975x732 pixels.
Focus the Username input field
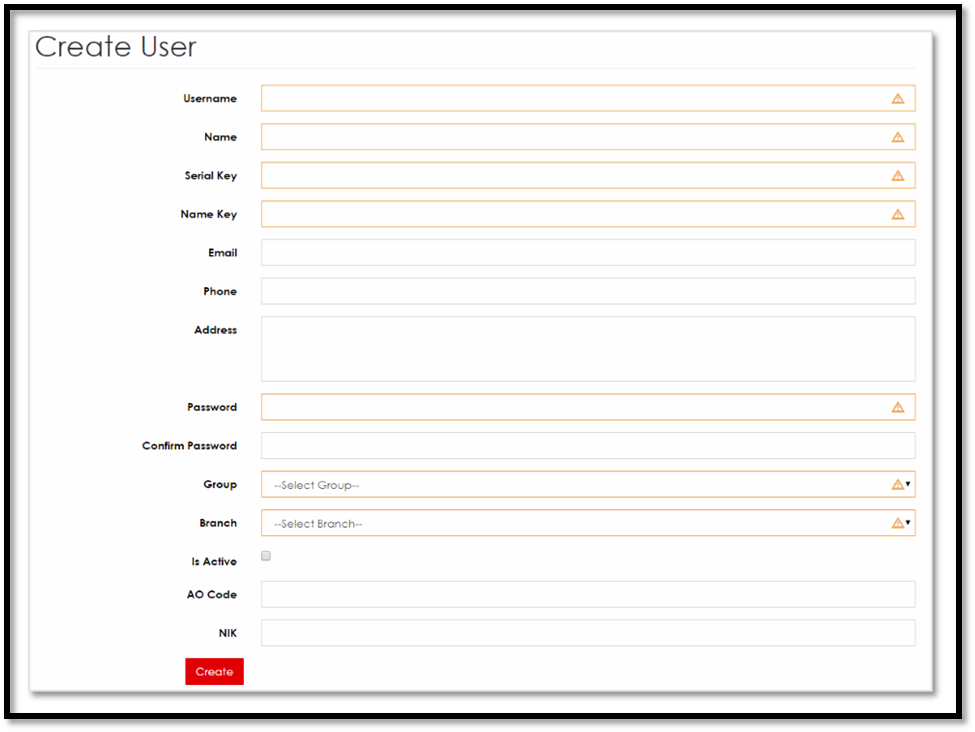point(588,98)
